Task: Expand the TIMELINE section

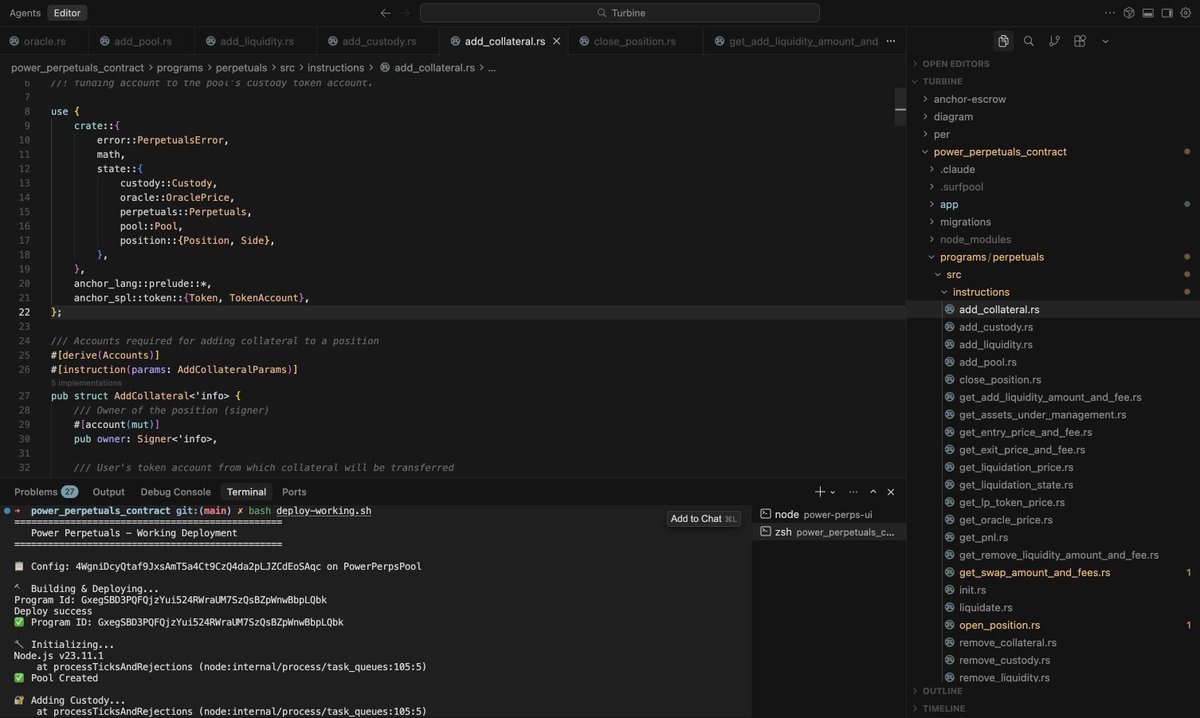Action: tap(1054, 708)
